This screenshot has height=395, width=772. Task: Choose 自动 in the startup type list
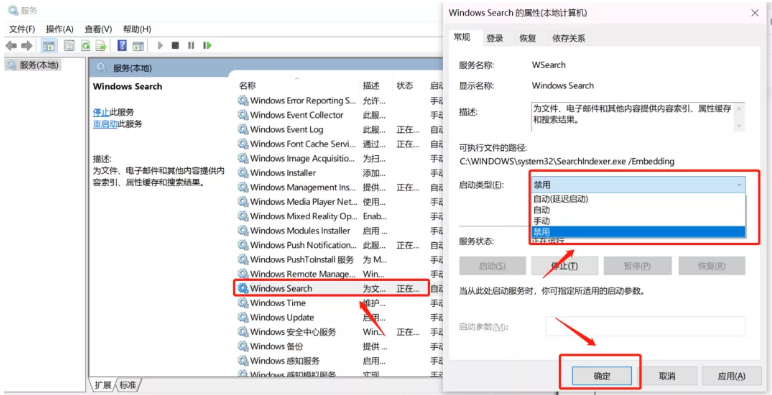pyautogui.click(x=639, y=210)
